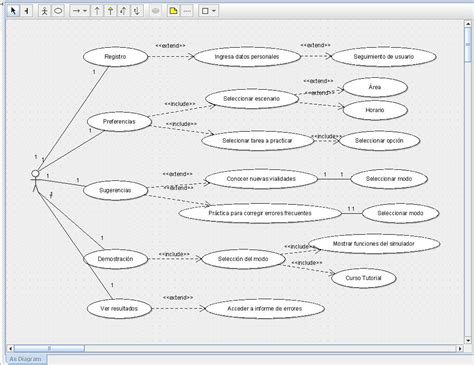Click the extend label before Seguimiento de usuario

pyautogui.click(x=316, y=45)
